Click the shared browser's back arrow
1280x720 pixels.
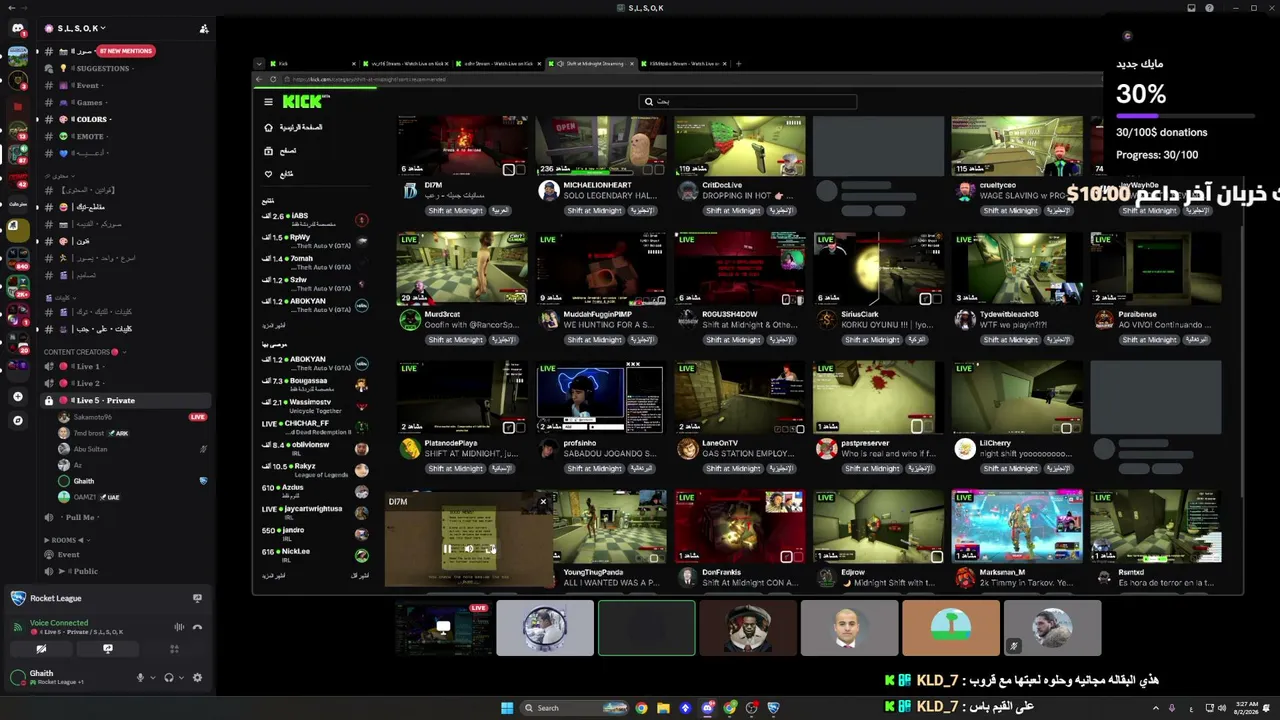(259, 79)
